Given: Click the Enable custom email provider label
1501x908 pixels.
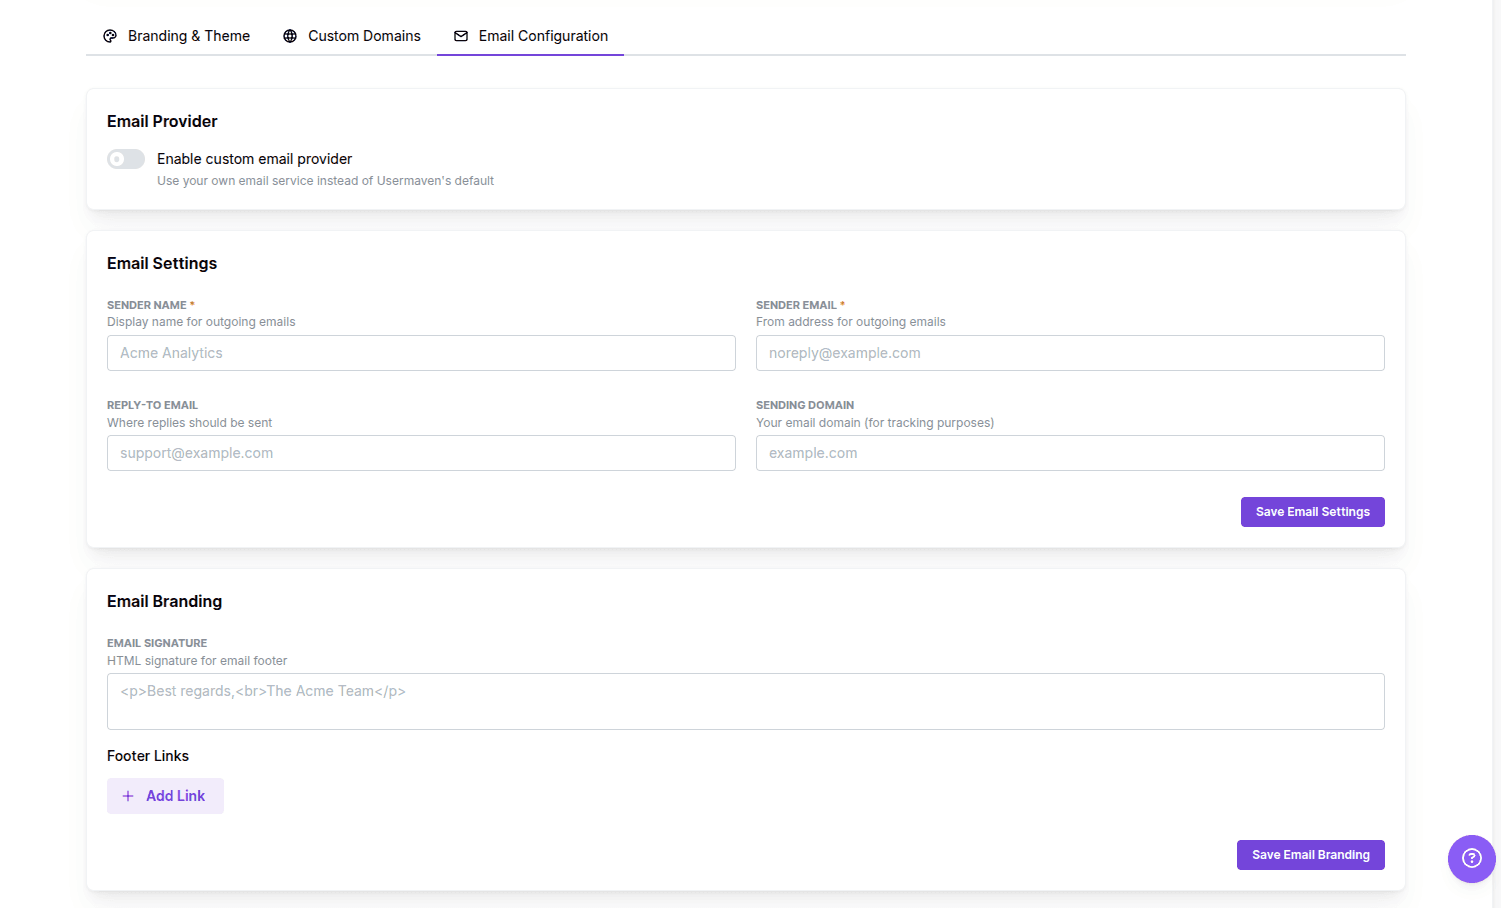Looking at the screenshot, I should point(254,158).
